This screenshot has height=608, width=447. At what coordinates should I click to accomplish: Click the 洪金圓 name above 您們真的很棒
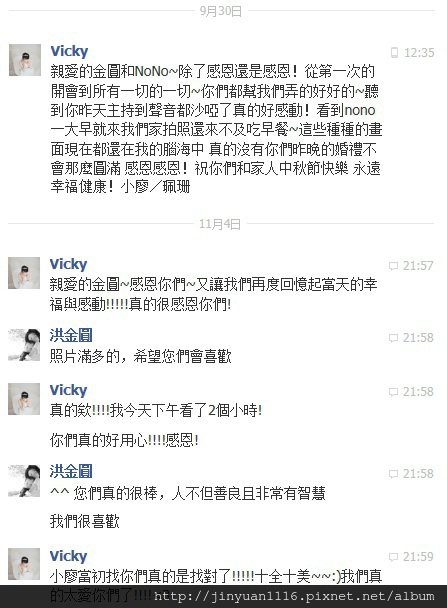(71, 472)
